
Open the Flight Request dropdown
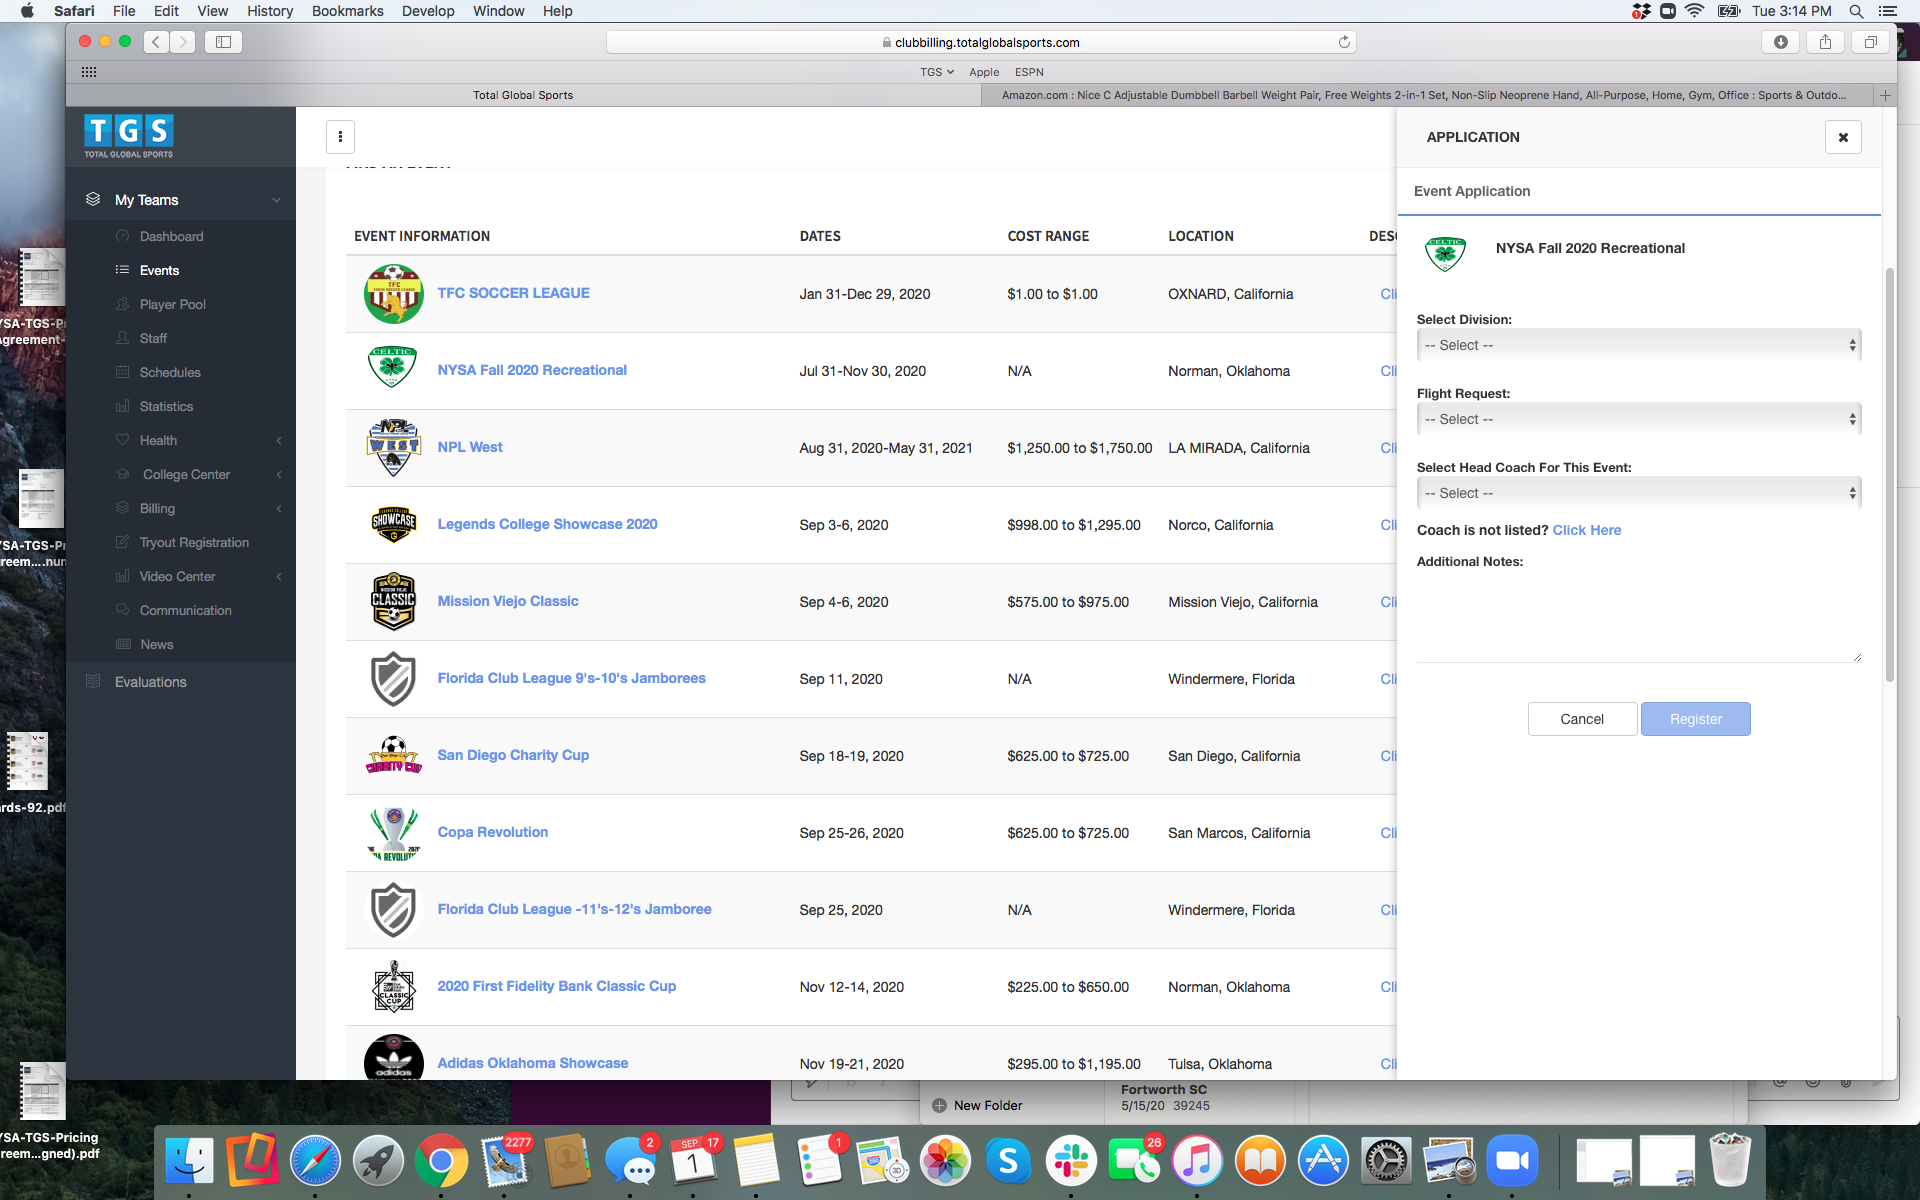(1637, 419)
